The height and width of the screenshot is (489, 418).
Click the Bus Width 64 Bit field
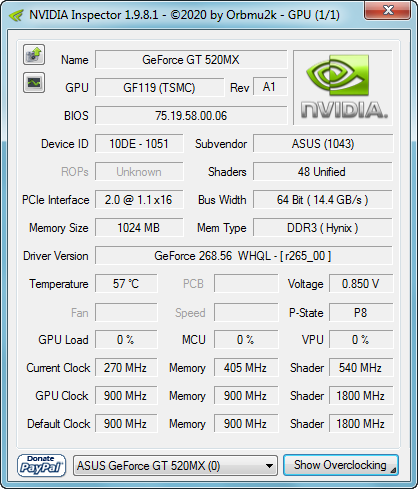point(323,200)
